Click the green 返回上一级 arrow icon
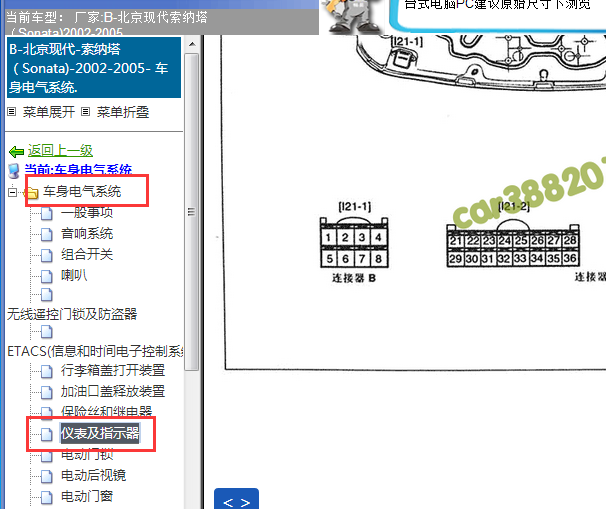The height and width of the screenshot is (509, 606). (x=16, y=152)
